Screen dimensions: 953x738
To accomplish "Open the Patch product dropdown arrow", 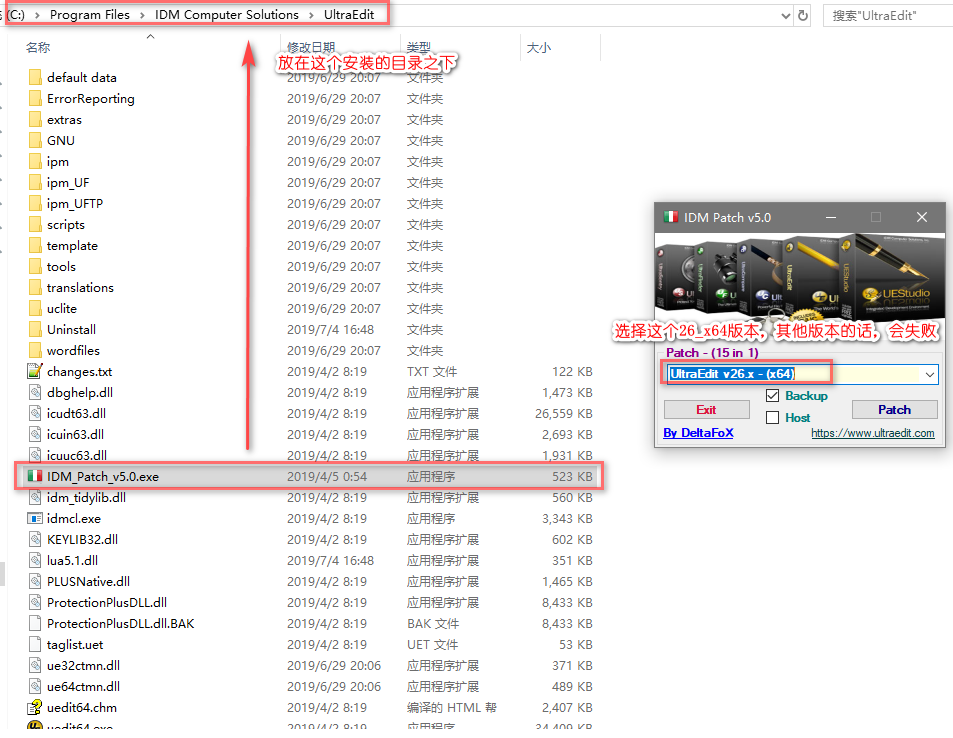I will coord(930,374).
